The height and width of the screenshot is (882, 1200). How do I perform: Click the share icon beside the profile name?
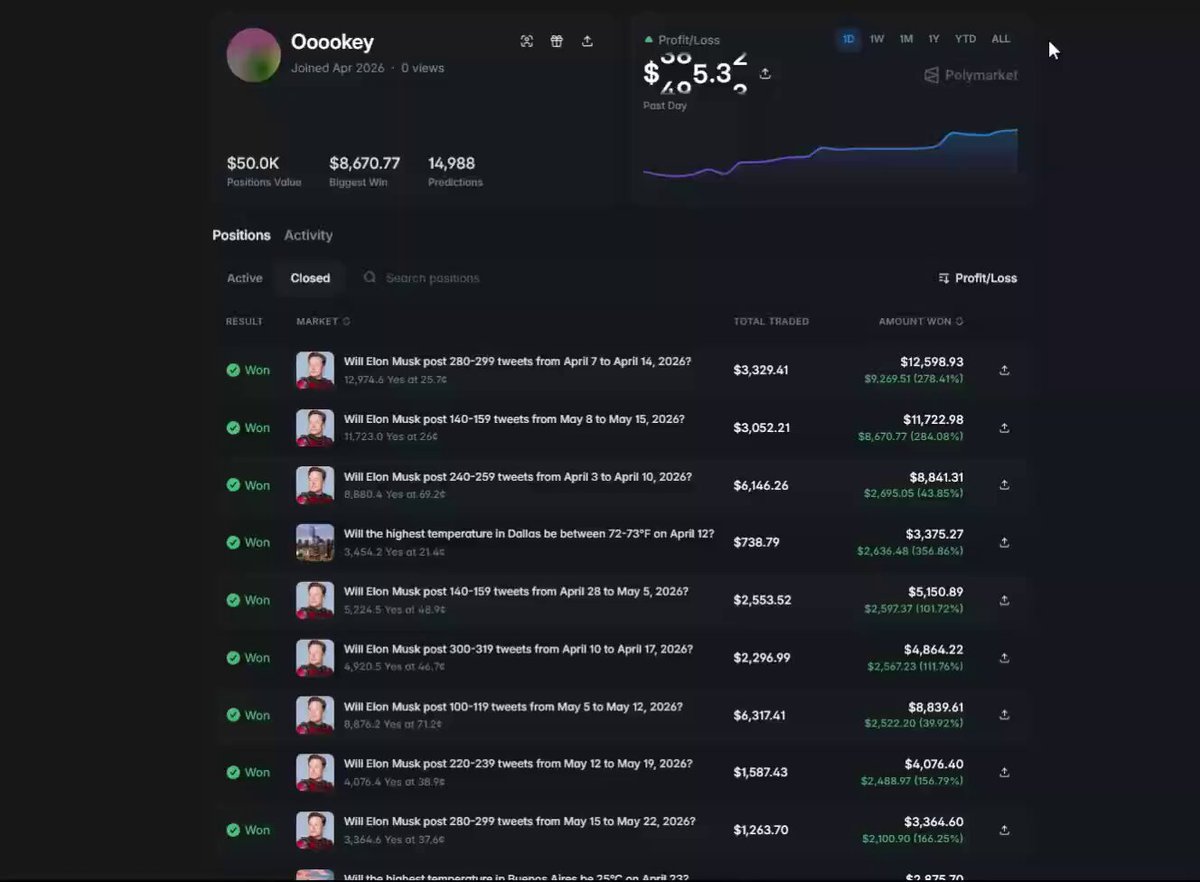587,41
